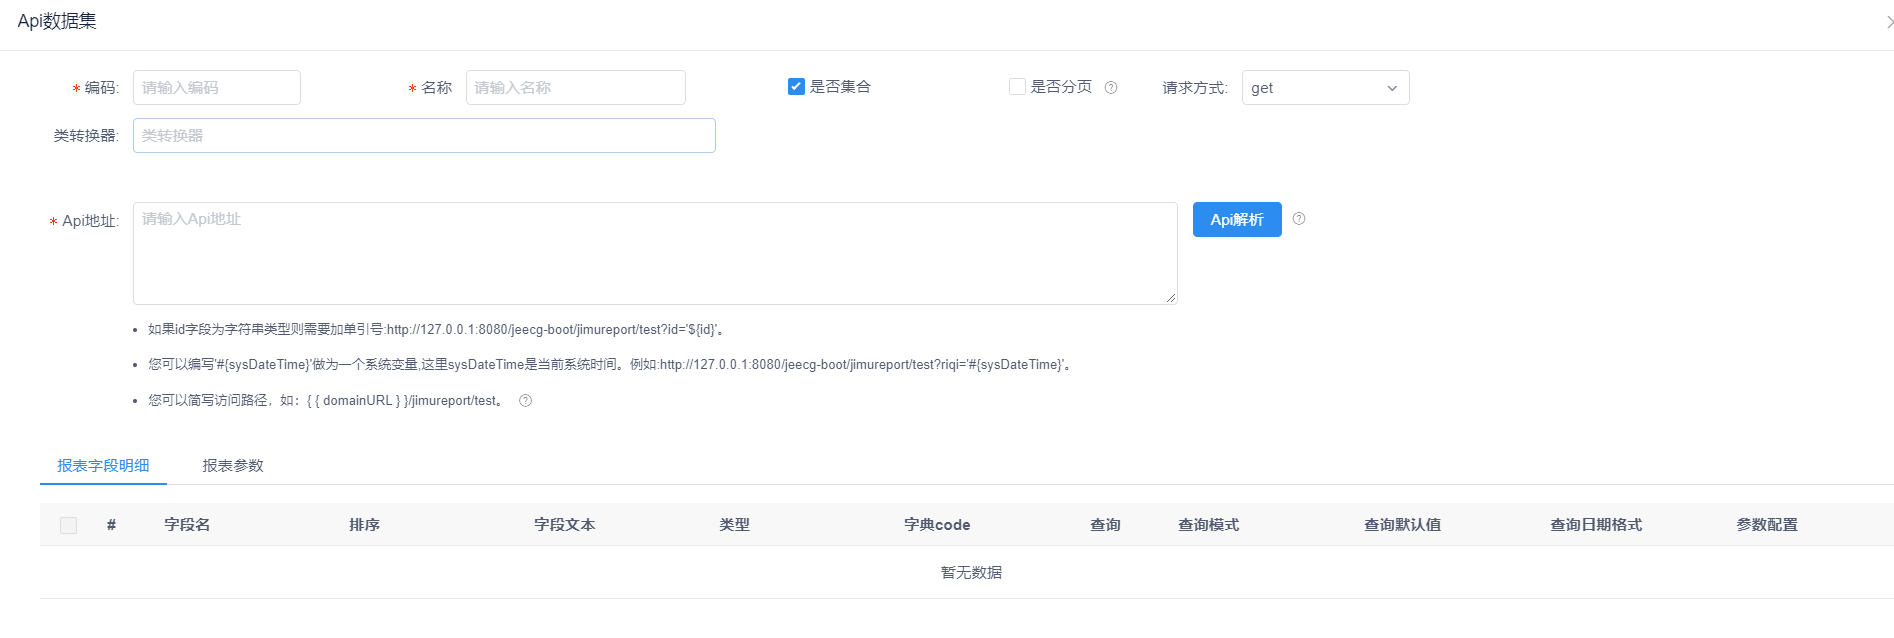
Task: Click the 字典code column header
Action: pos(937,524)
